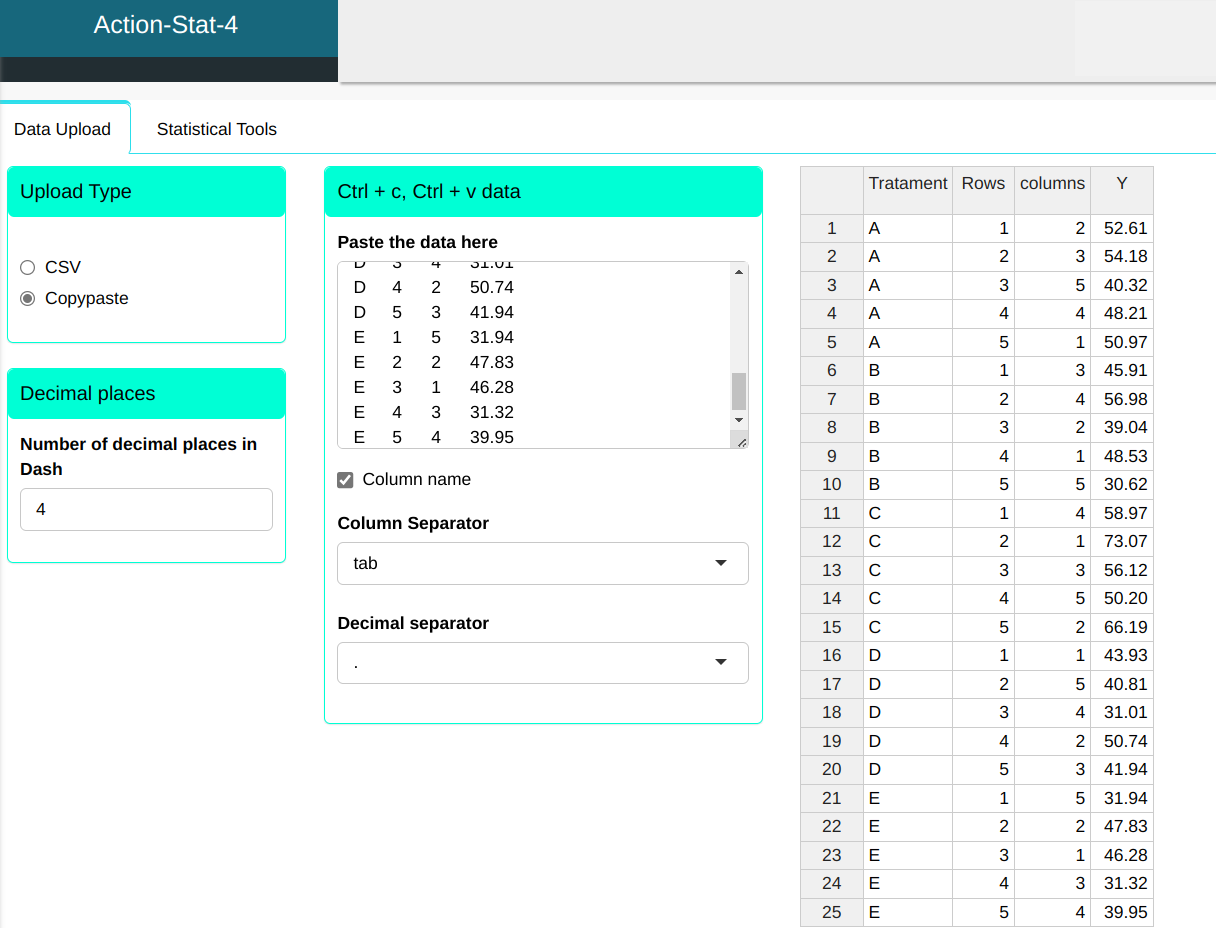Click the Decimal places panel header
The width and height of the screenshot is (1216, 928).
(x=146, y=394)
